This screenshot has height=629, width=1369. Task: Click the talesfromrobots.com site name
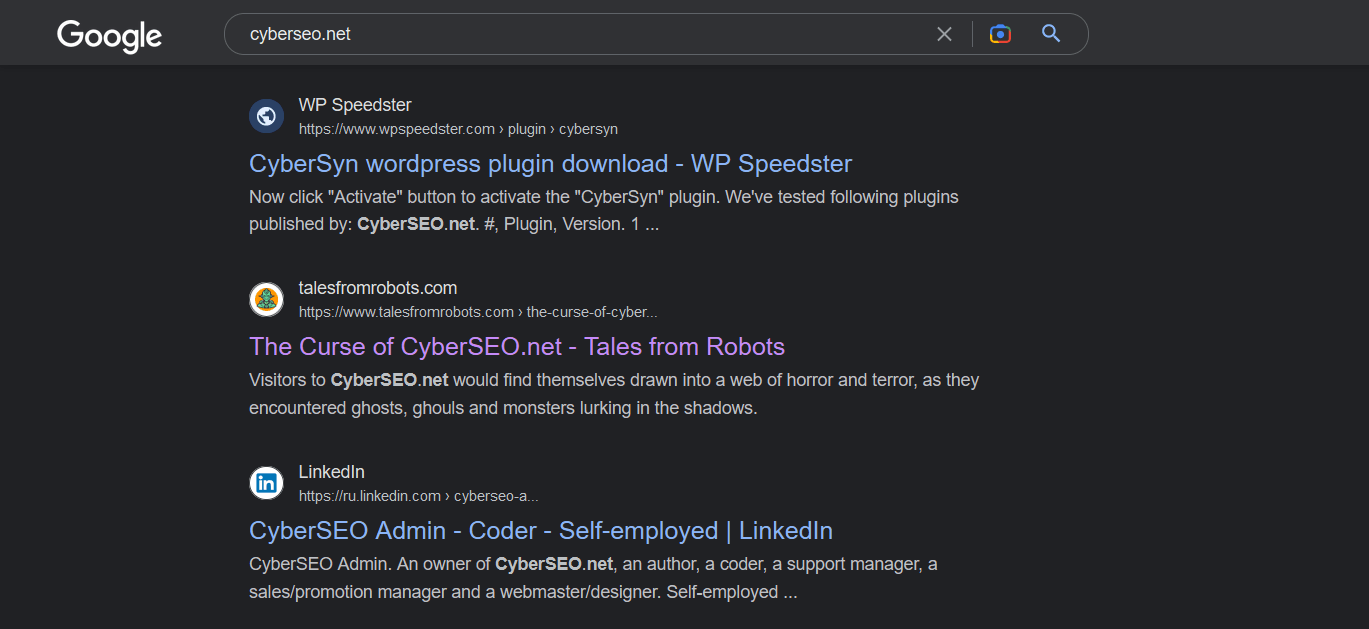[378, 288]
